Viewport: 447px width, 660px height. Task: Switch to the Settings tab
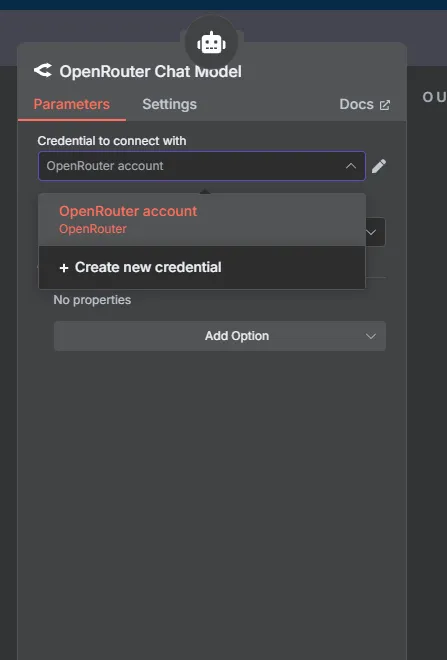click(x=169, y=104)
